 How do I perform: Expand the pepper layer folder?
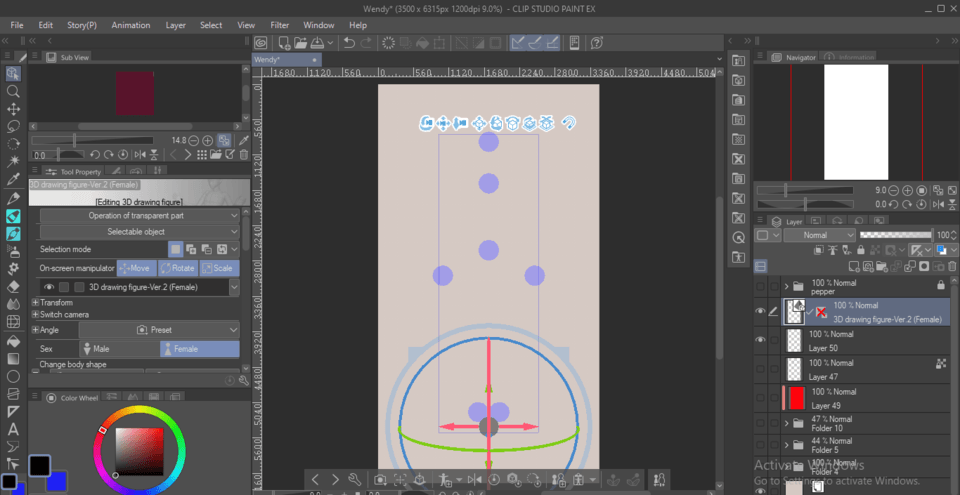tap(786, 286)
